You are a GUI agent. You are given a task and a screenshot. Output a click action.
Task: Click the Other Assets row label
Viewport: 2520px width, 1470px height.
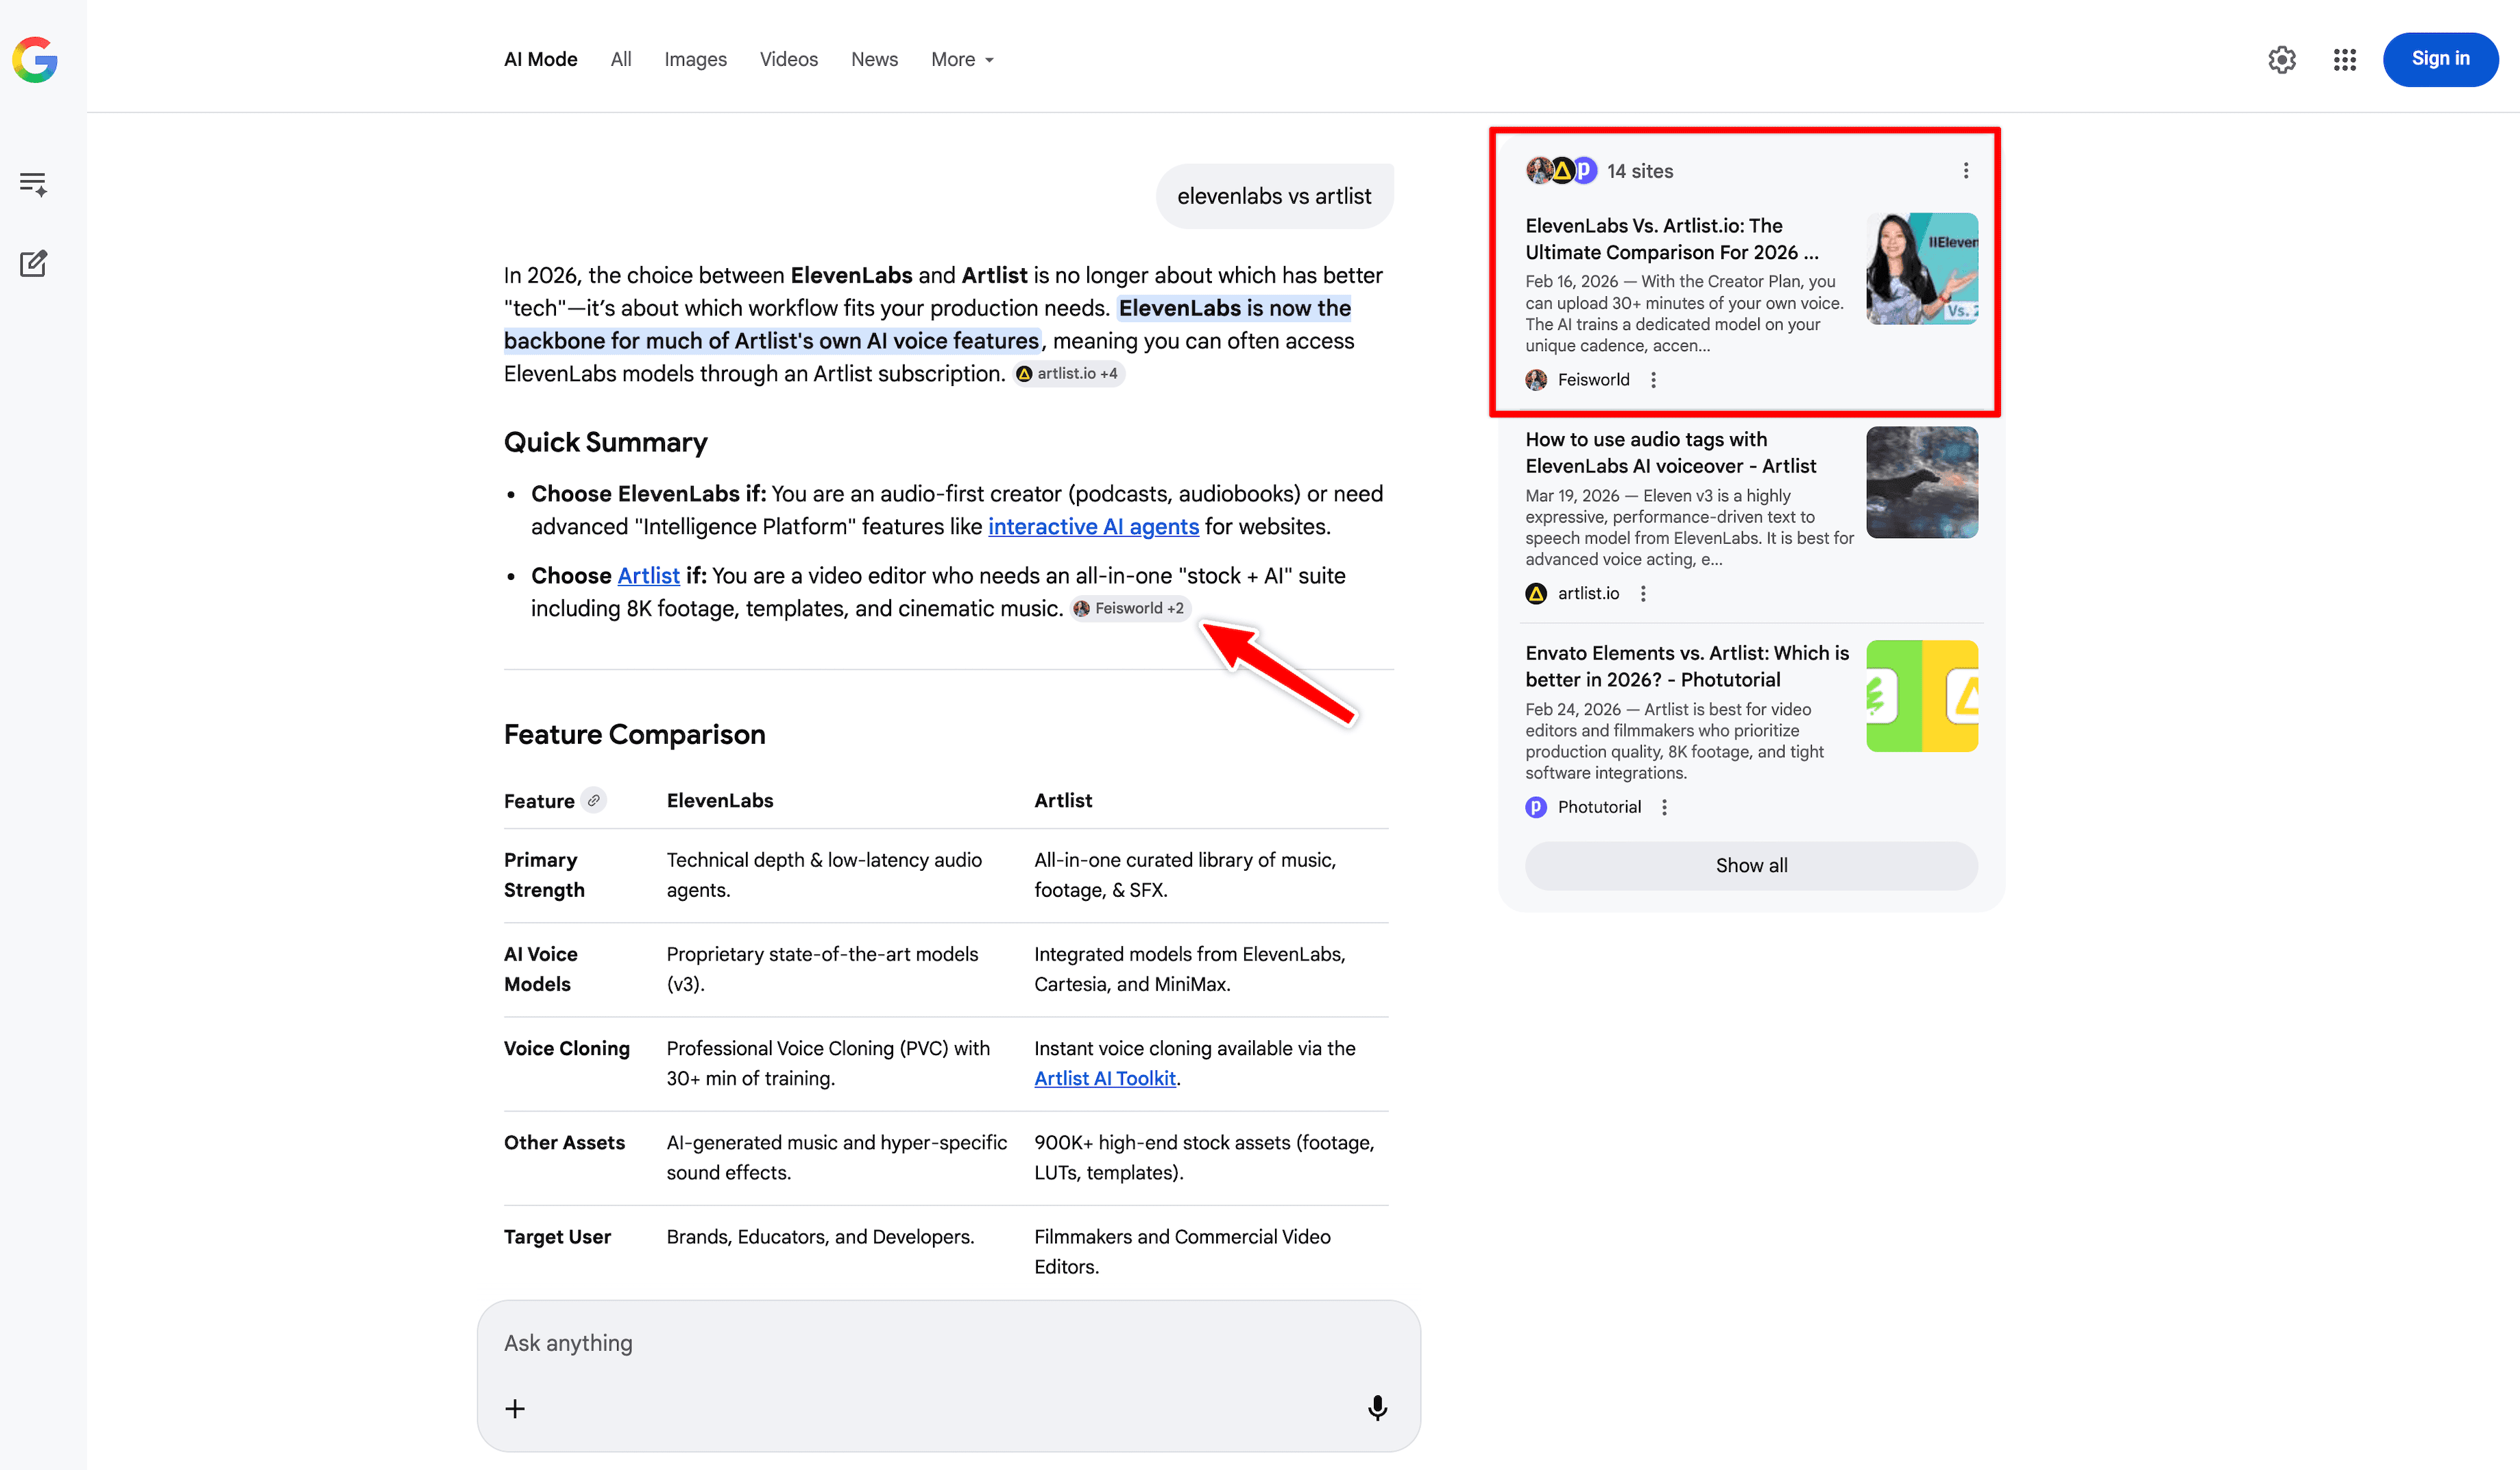click(564, 1142)
